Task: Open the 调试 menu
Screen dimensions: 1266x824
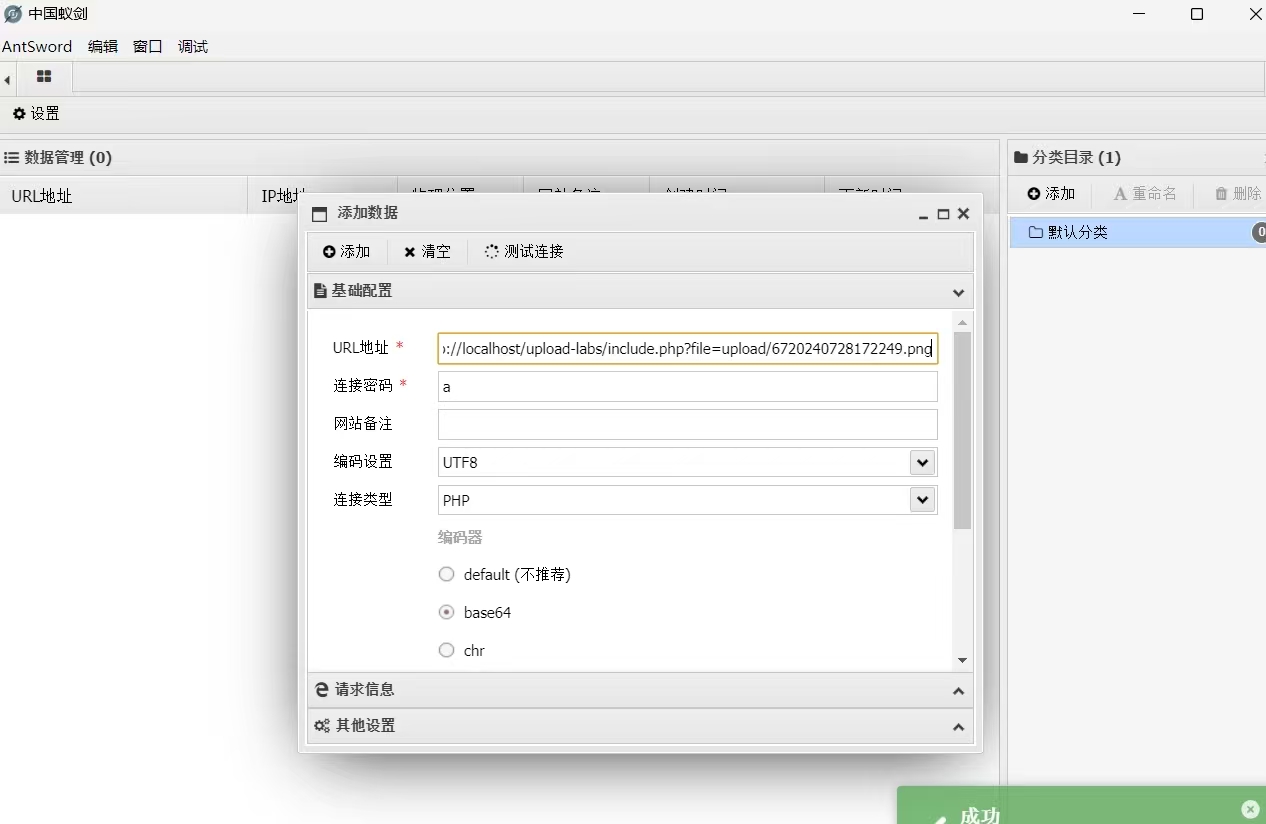Action: [193, 46]
